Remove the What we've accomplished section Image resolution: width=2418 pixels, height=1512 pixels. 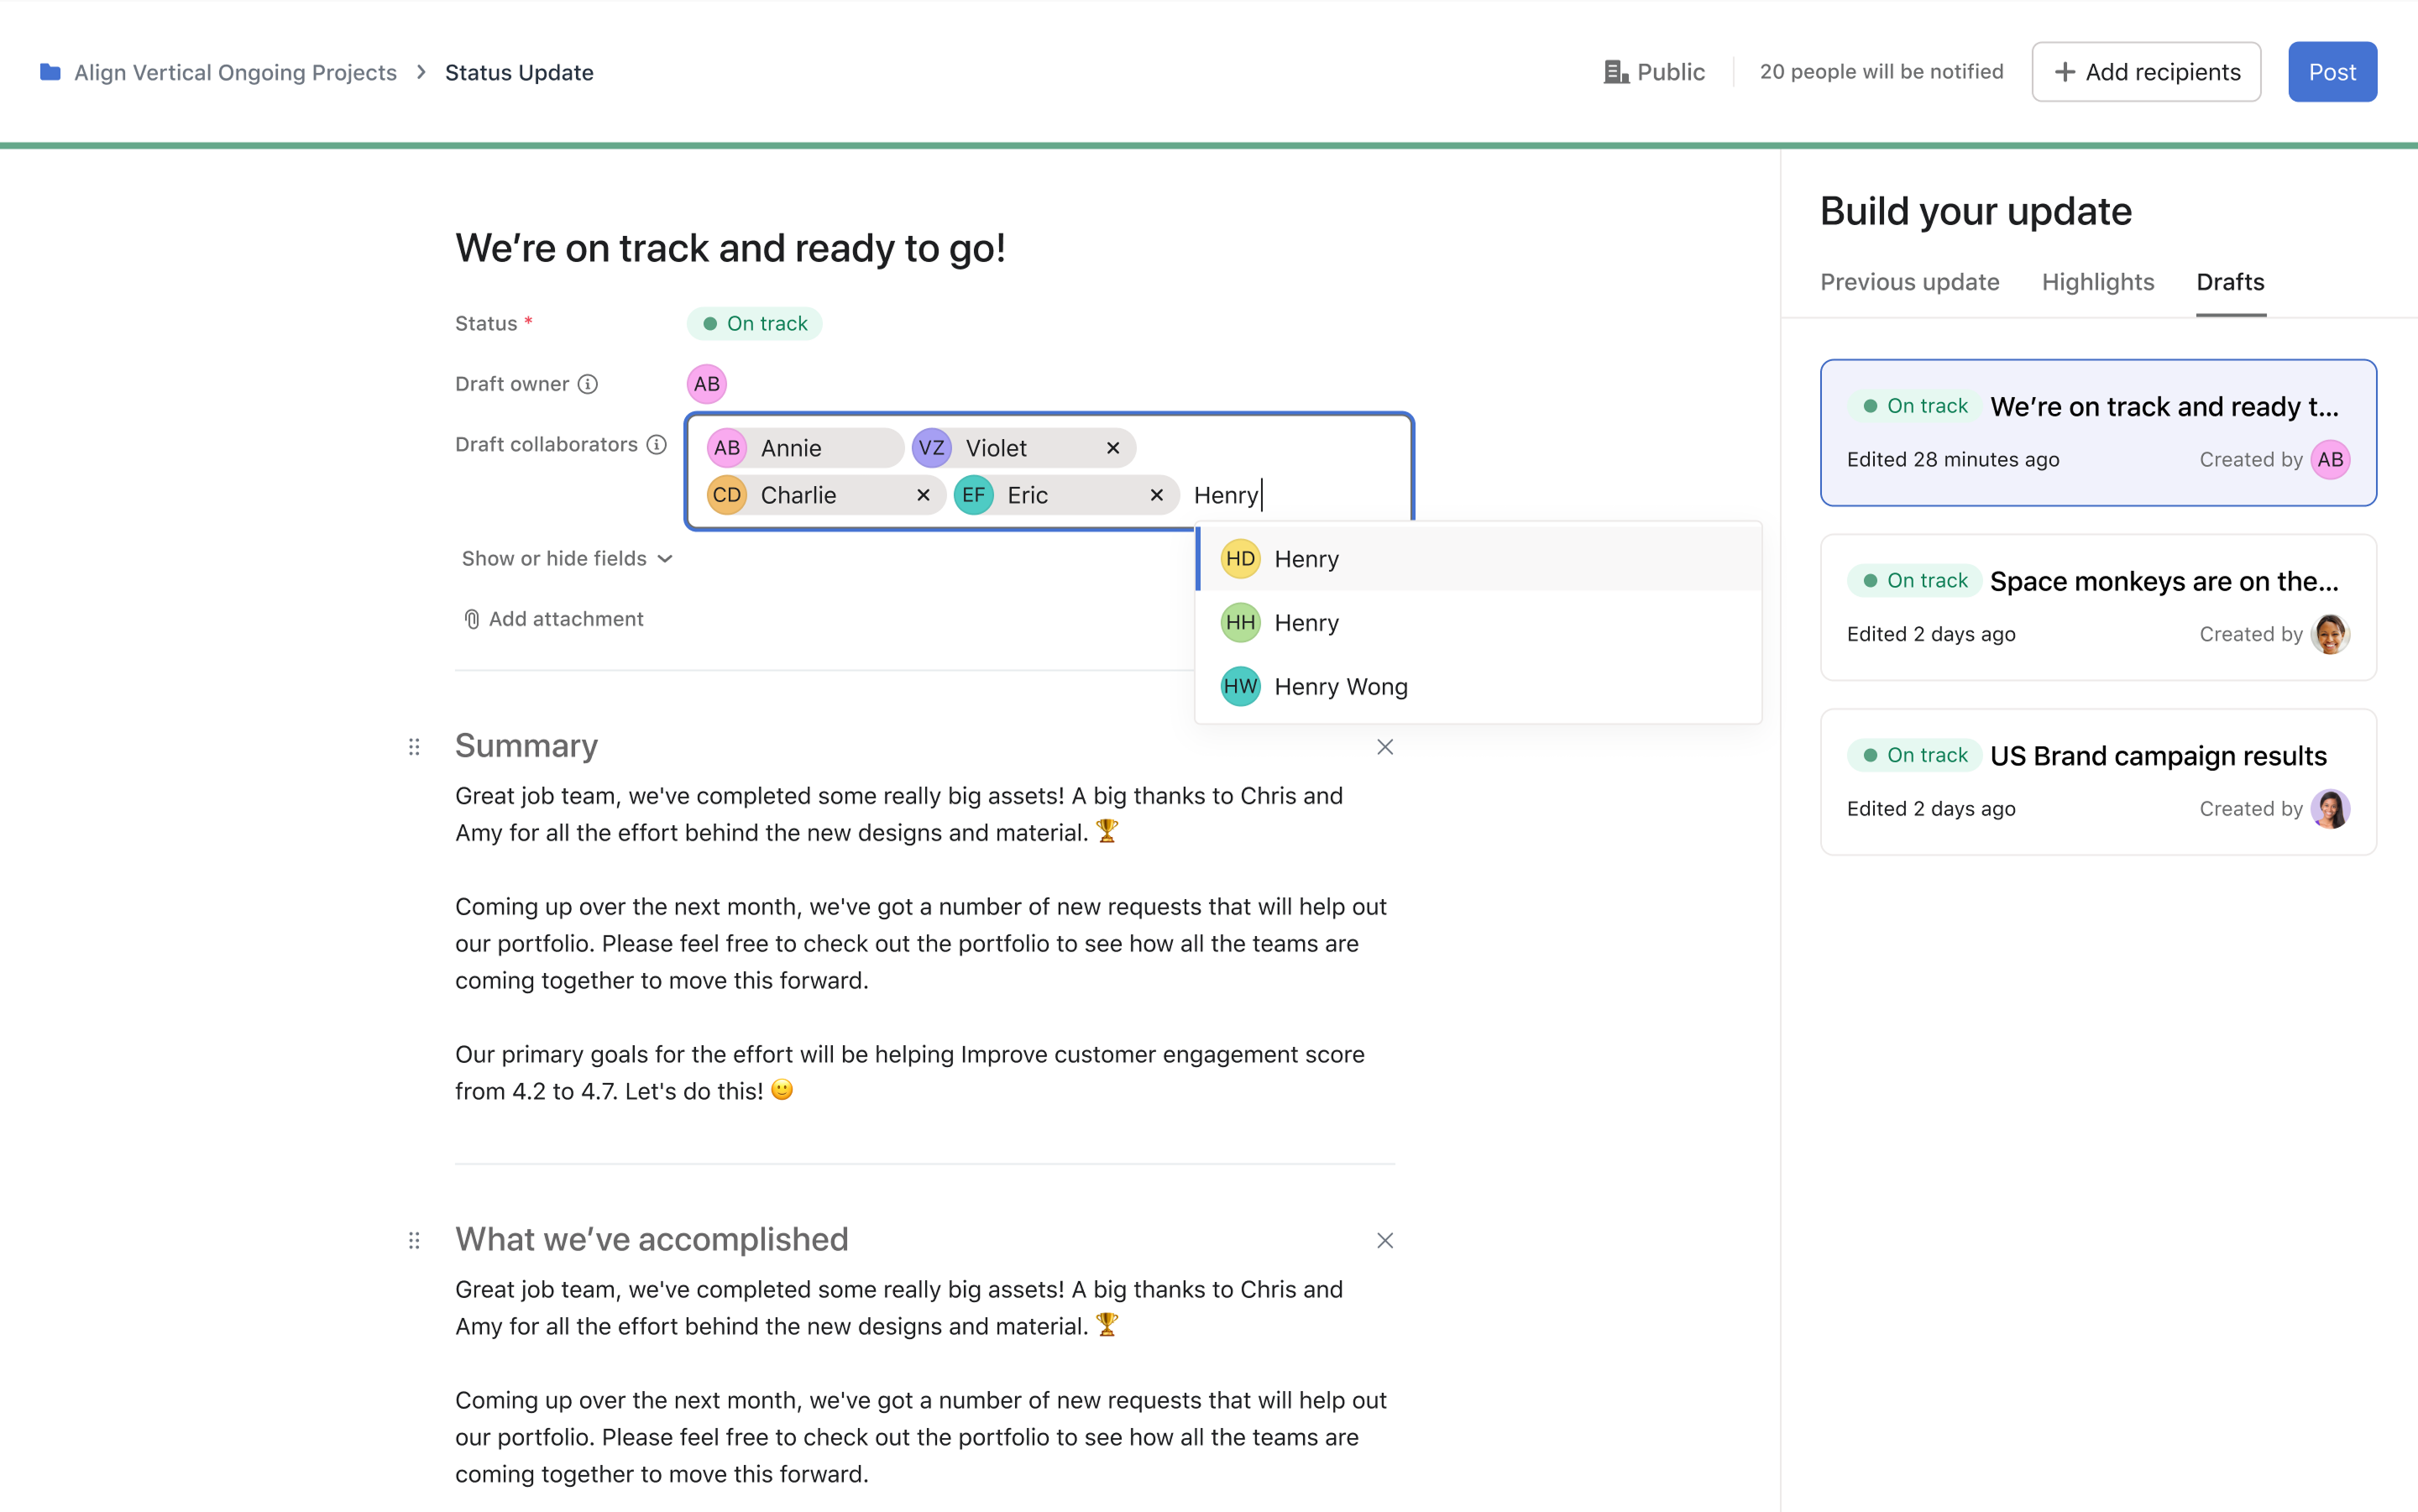(x=1384, y=1241)
